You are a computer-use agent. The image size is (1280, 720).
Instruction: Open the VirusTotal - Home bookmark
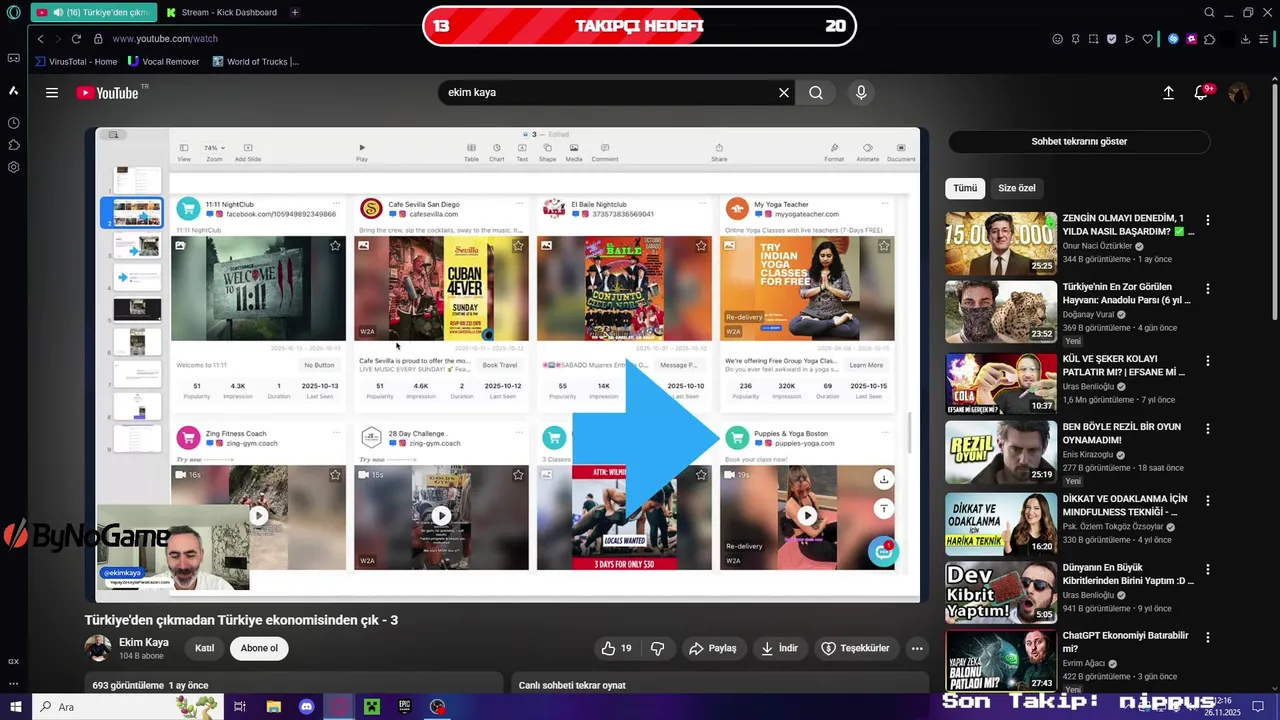point(76,61)
